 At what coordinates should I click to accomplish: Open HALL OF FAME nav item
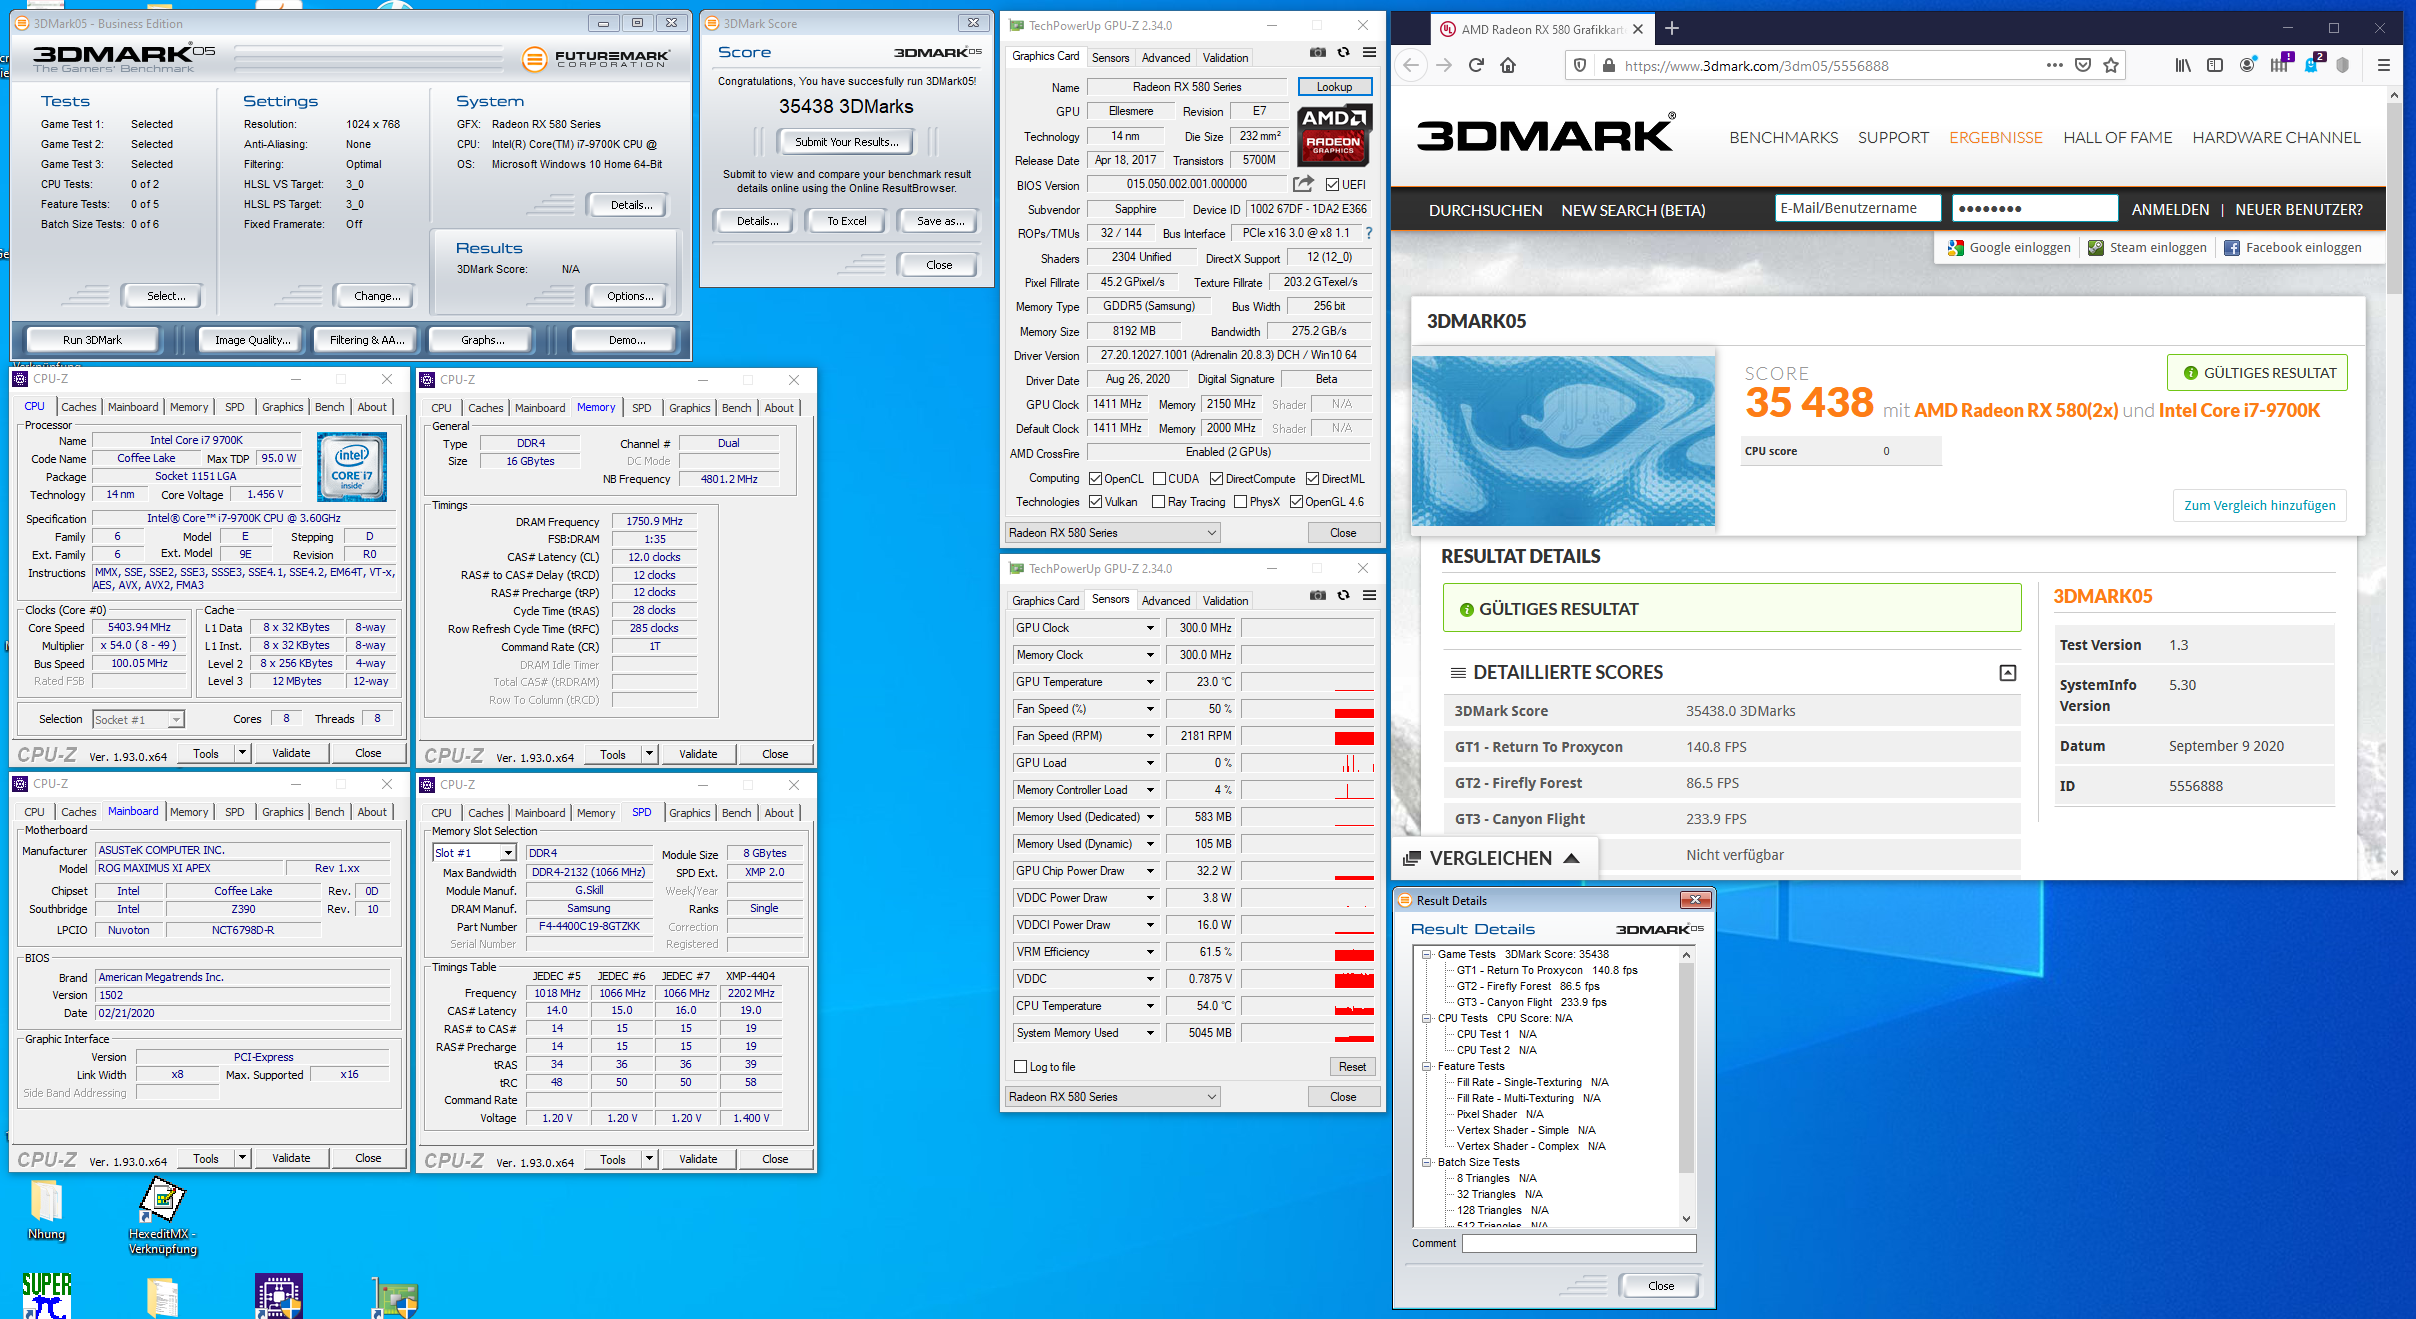tap(2117, 138)
